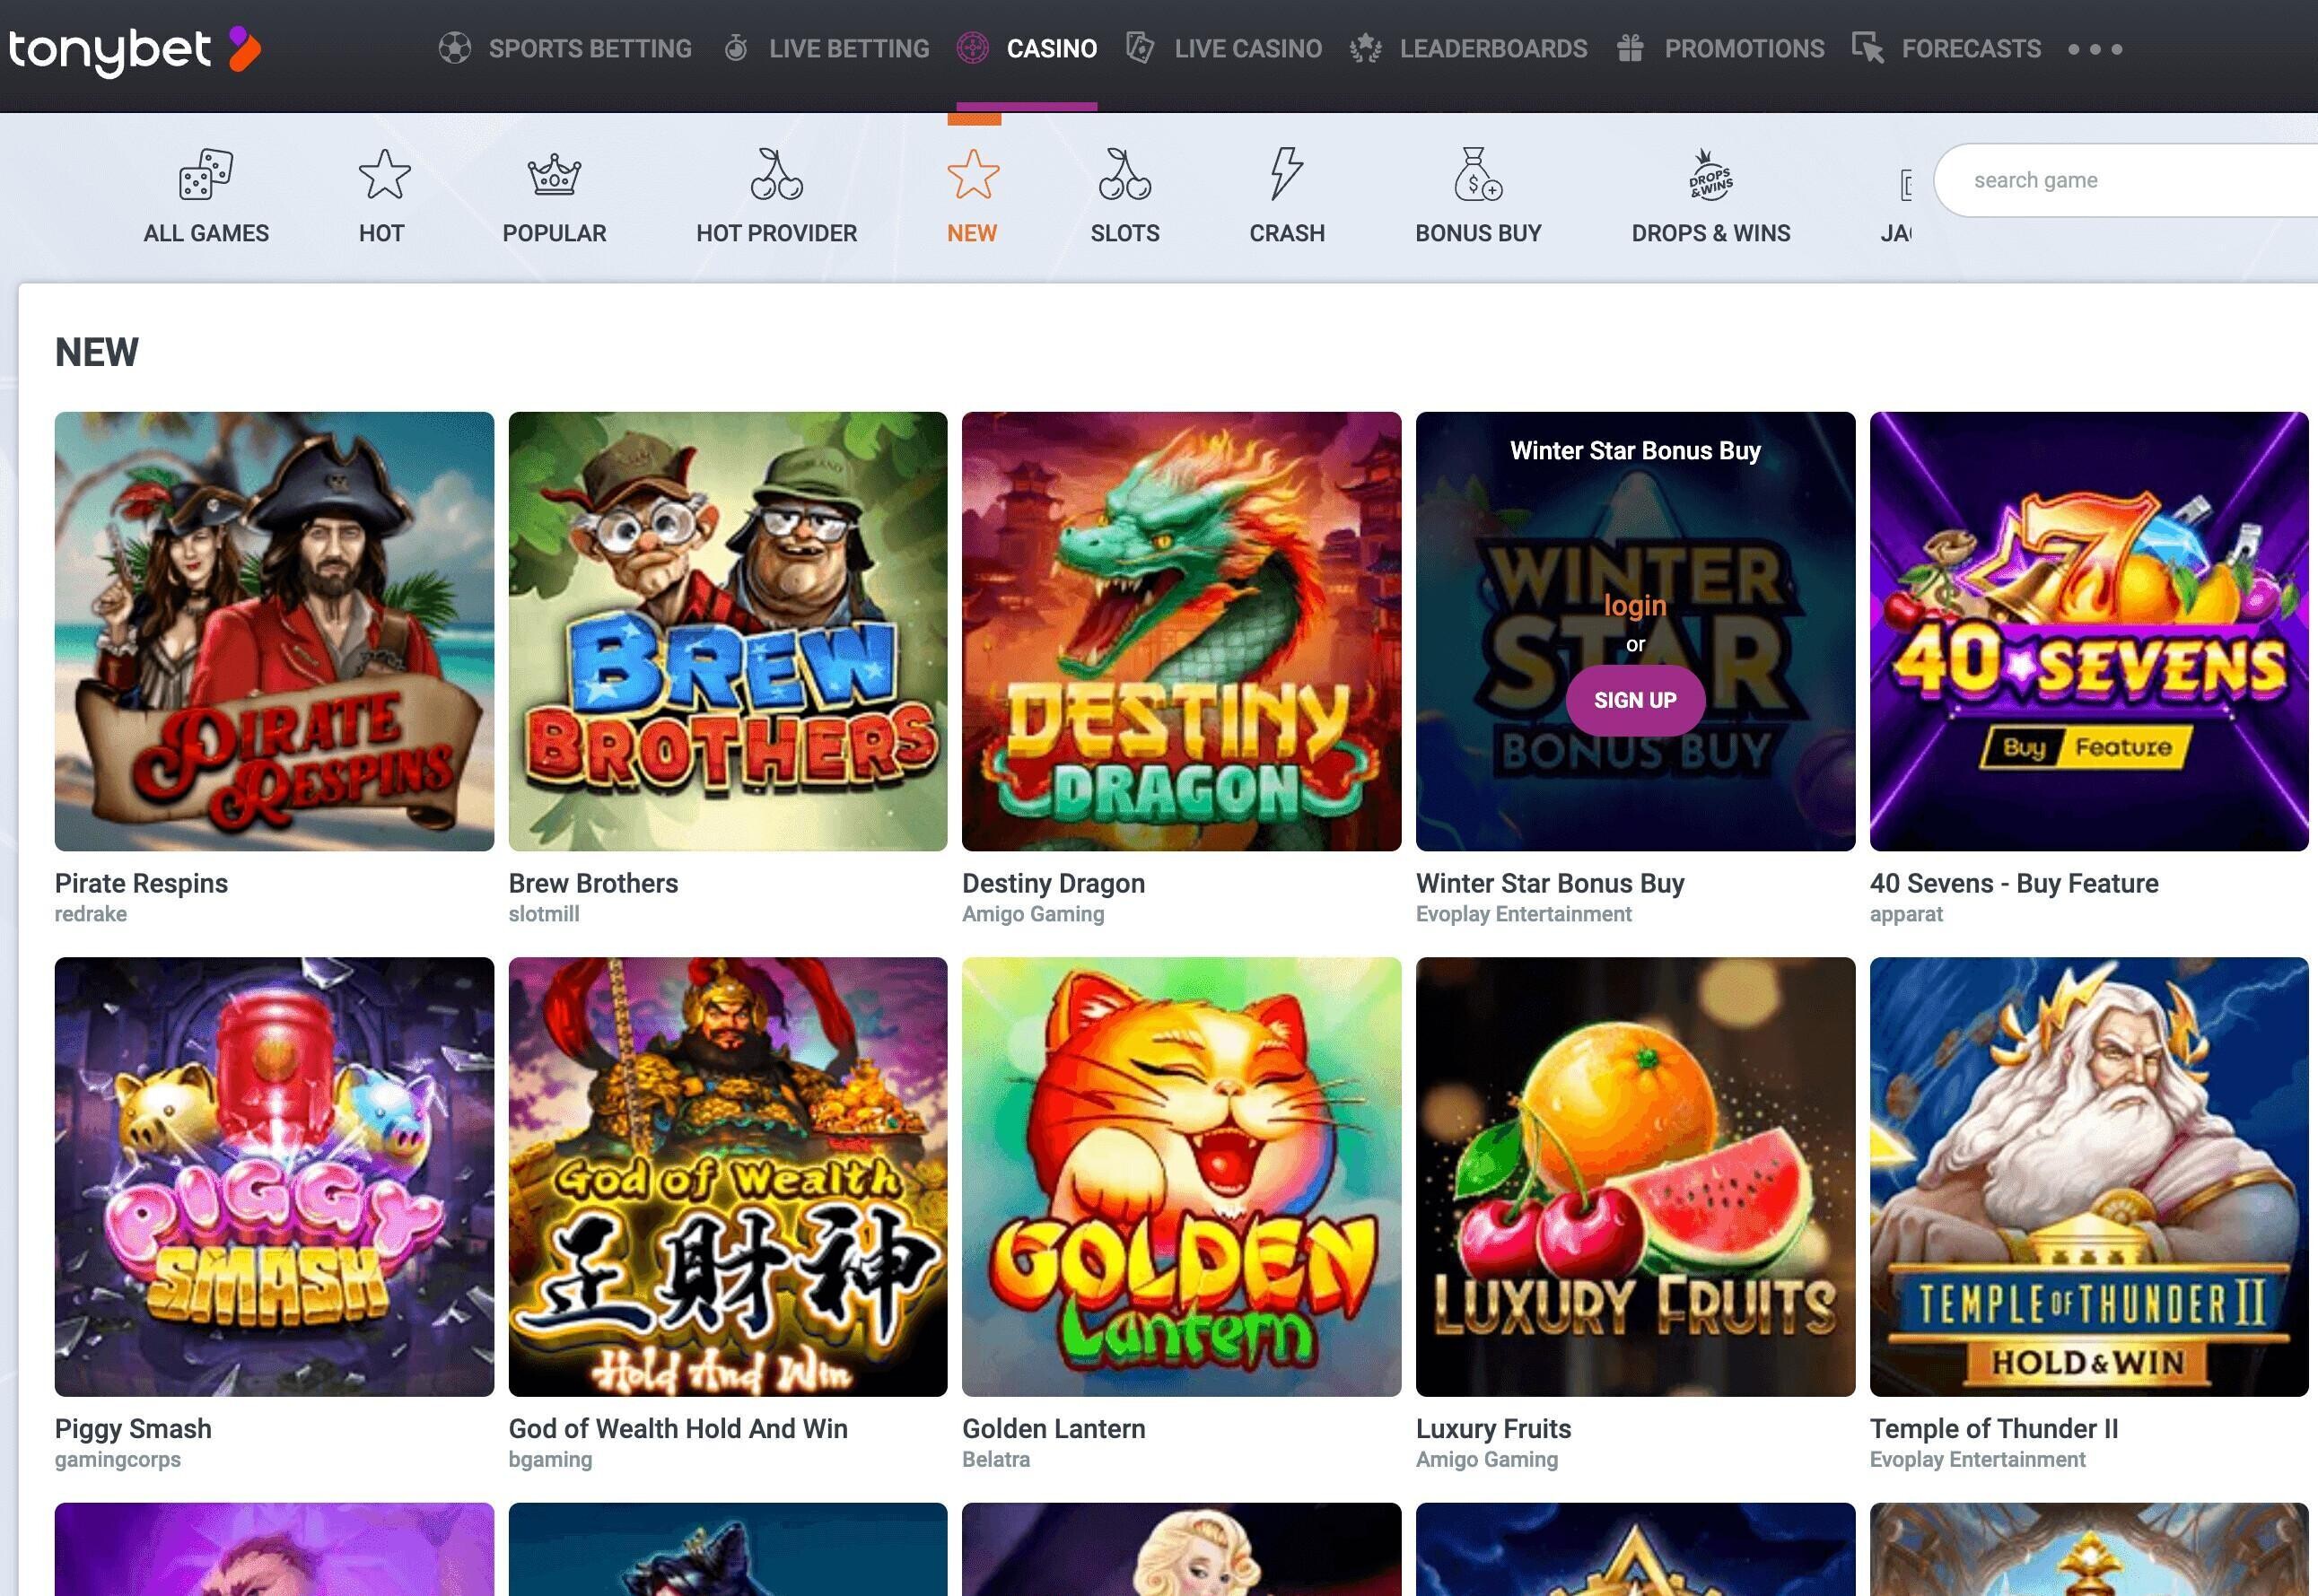The width and height of the screenshot is (2318, 1596).
Task: Open Temple of Thunder II thumbnail
Action: pyautogui.click(x=2089, y=1177)
